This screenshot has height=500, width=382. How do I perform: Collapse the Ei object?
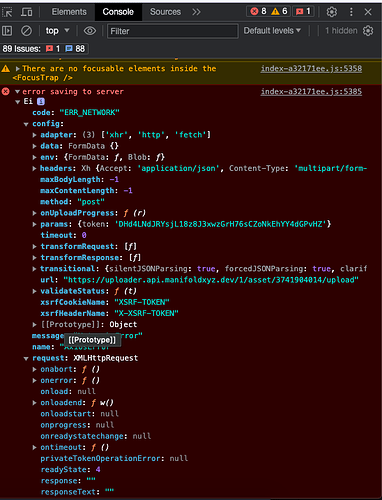18,102
